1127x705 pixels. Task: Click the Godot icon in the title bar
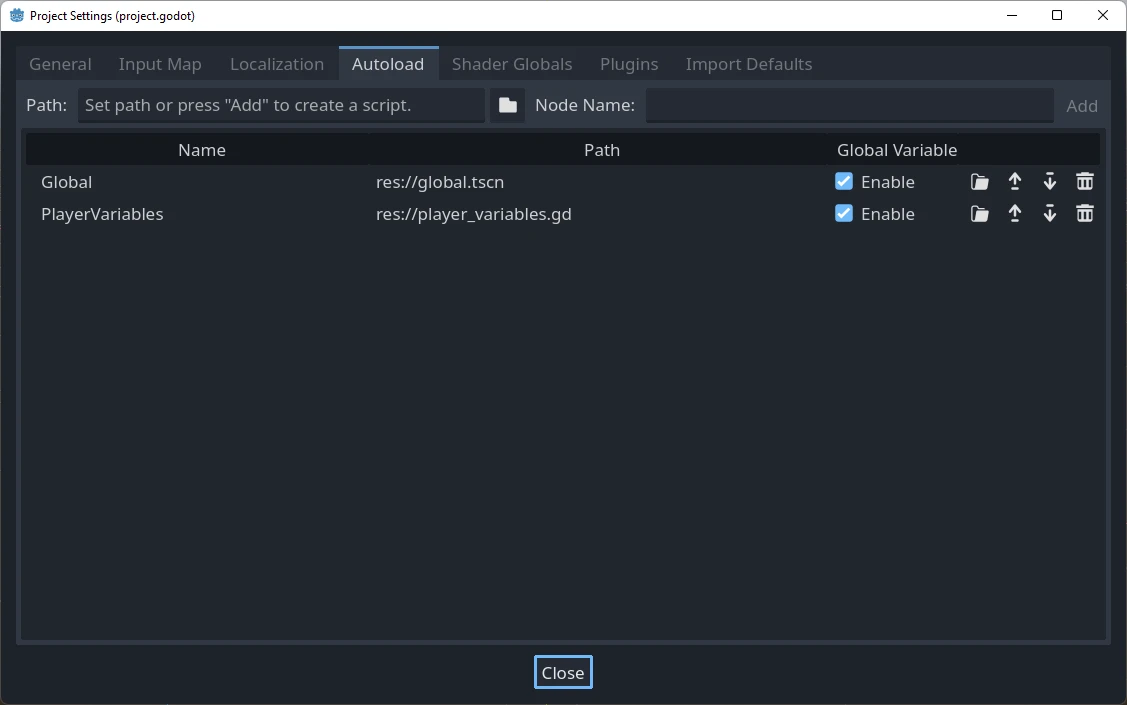16,15
